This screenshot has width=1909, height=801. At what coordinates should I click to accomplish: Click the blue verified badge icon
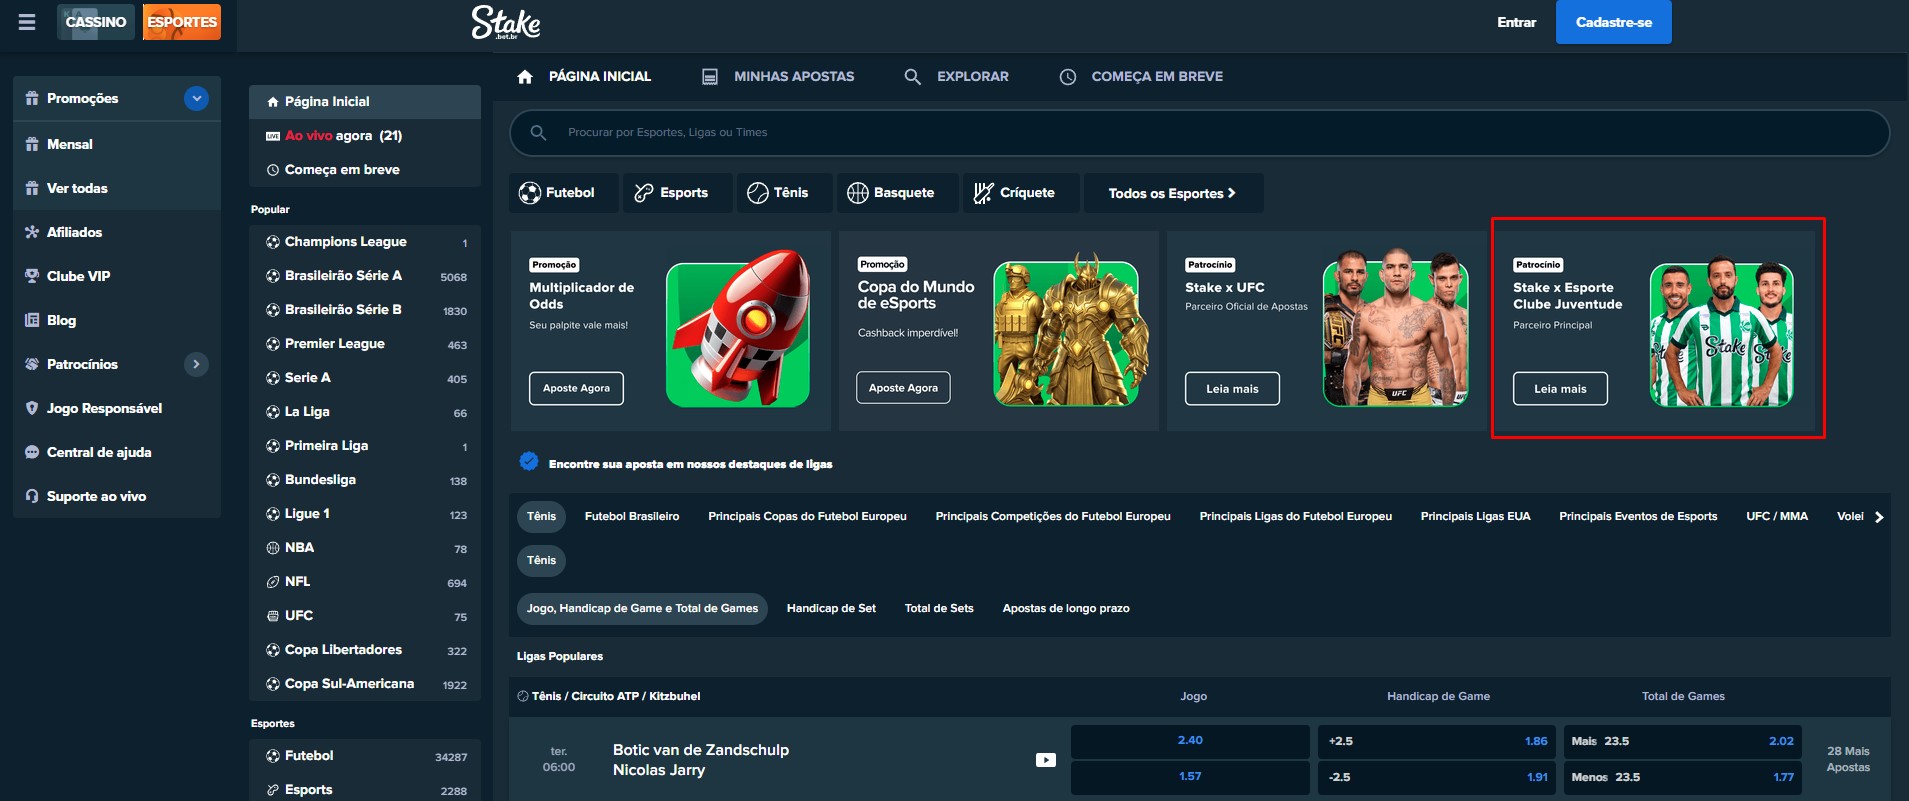[529, 462]
